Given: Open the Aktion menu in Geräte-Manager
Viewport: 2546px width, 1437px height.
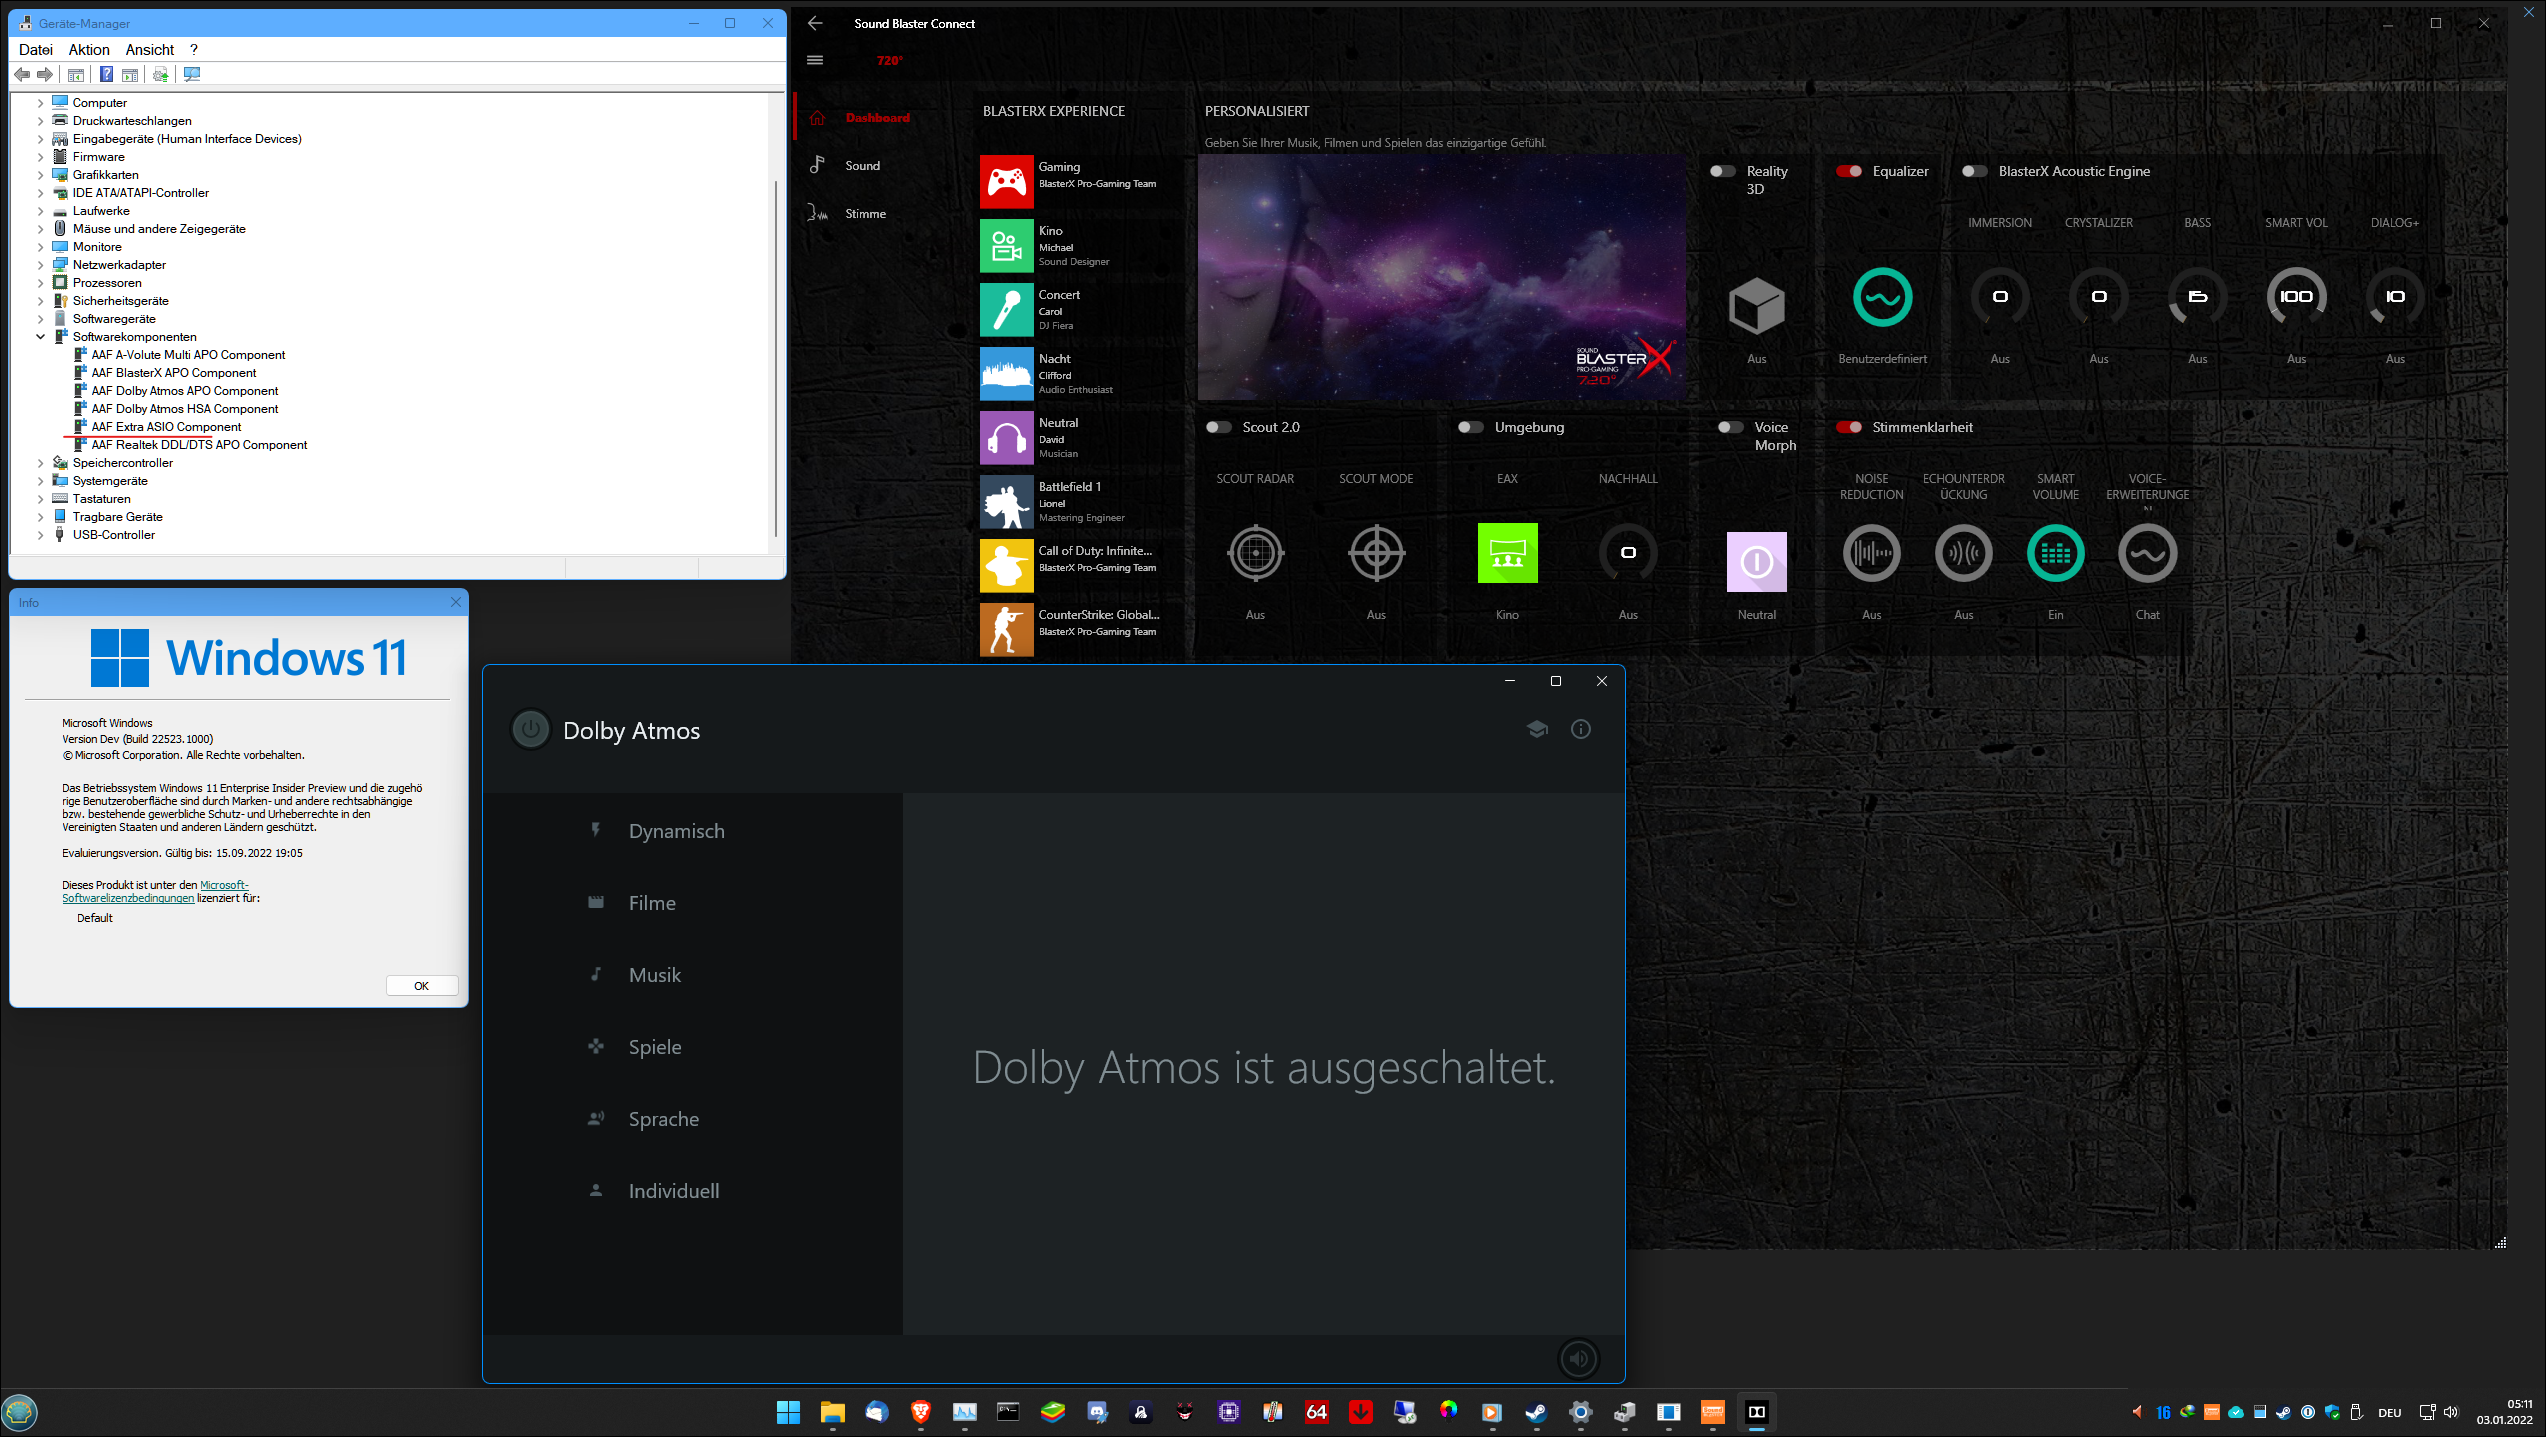Looking at the screenshot, I should [89, 50].
